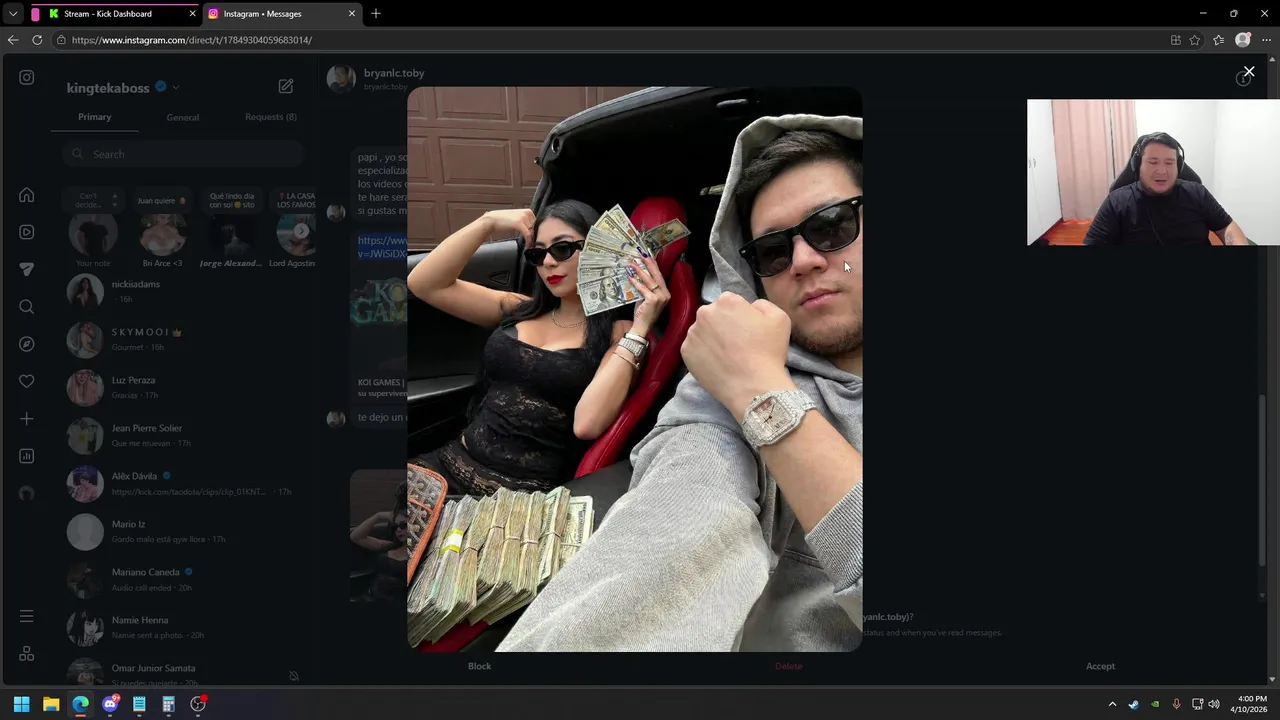Block this message request
The image size is (1280, 720).
coord(479,666)
